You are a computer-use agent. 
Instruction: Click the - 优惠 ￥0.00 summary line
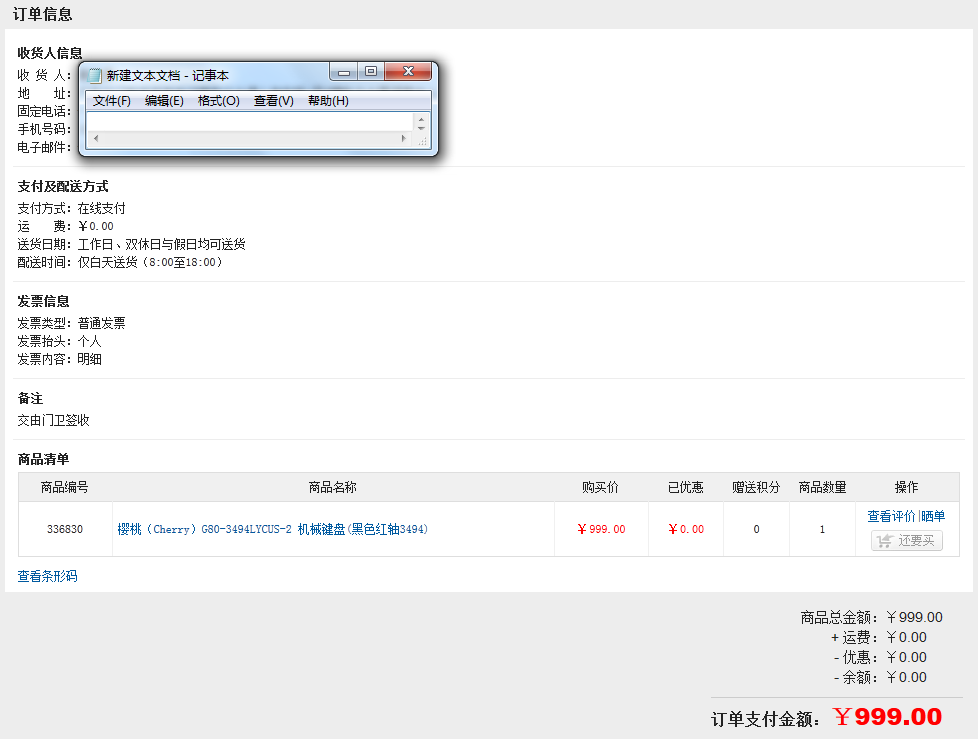pos(880,657)
